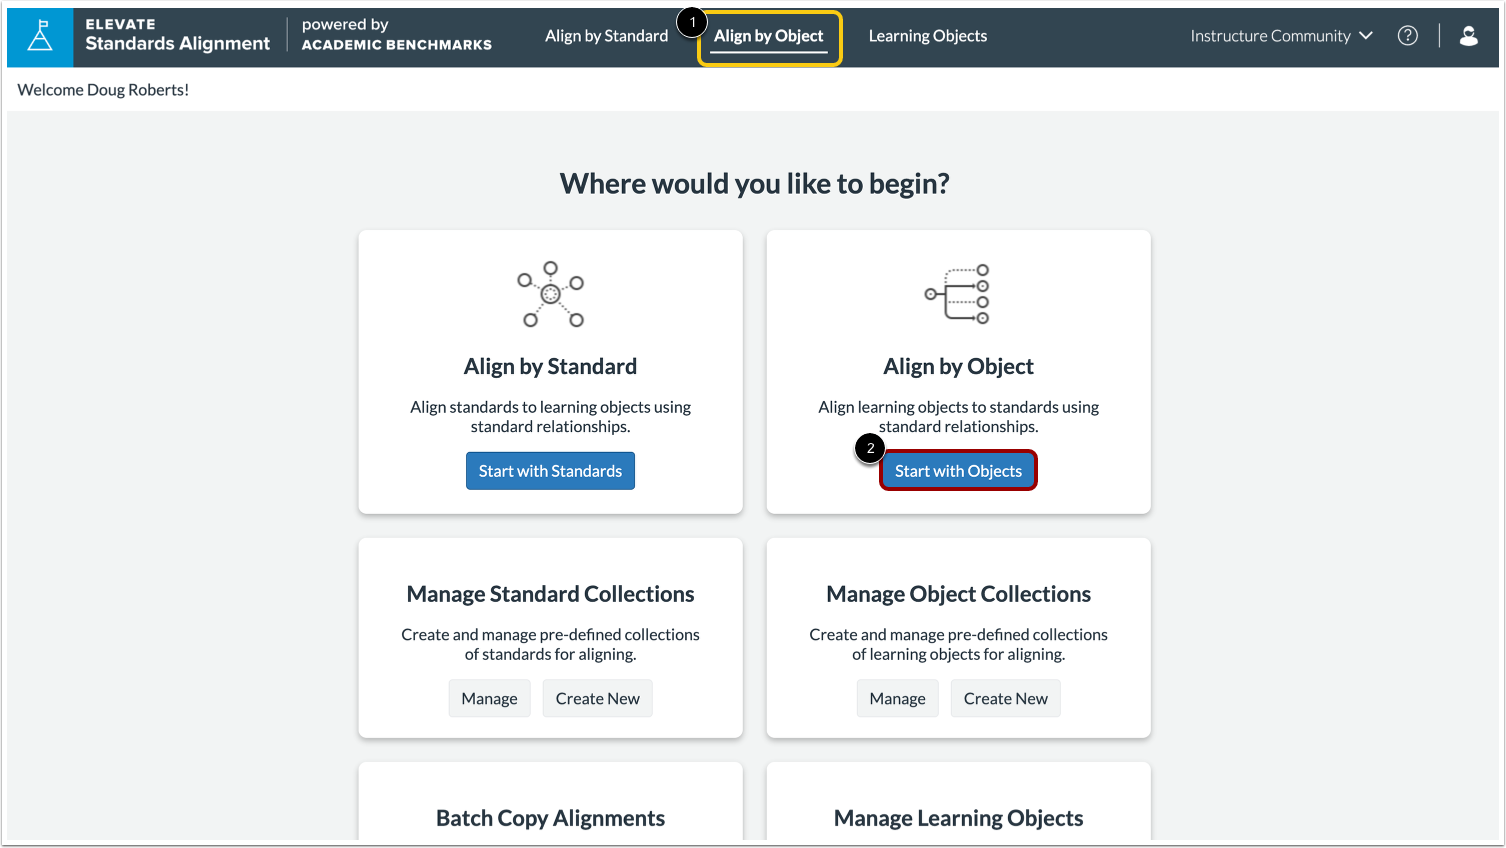Open the Learning Objects tab
1506x848 pixels.
927,36
